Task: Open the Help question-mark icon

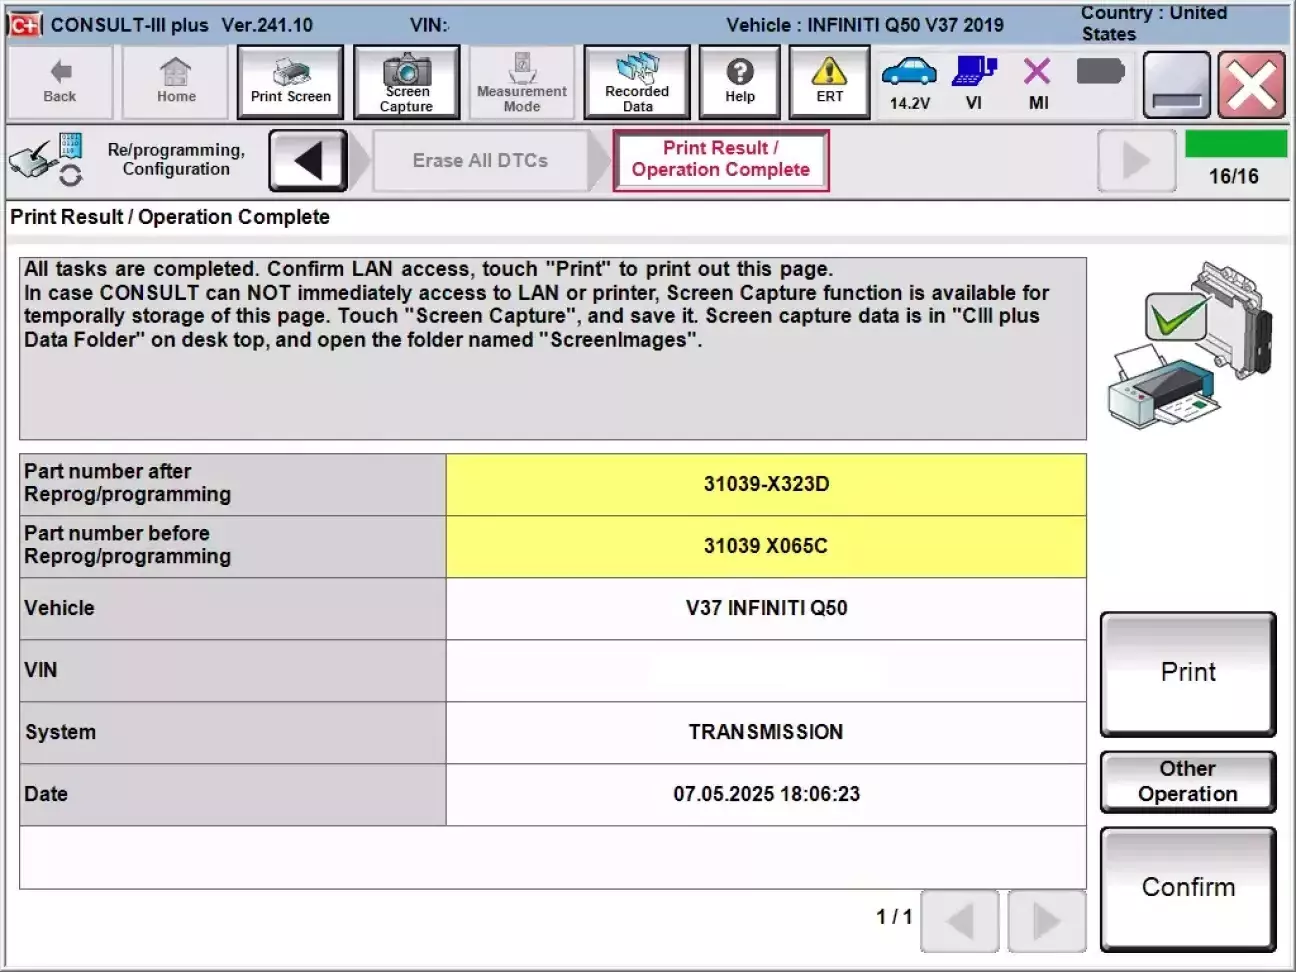Action: pos(740,82)
